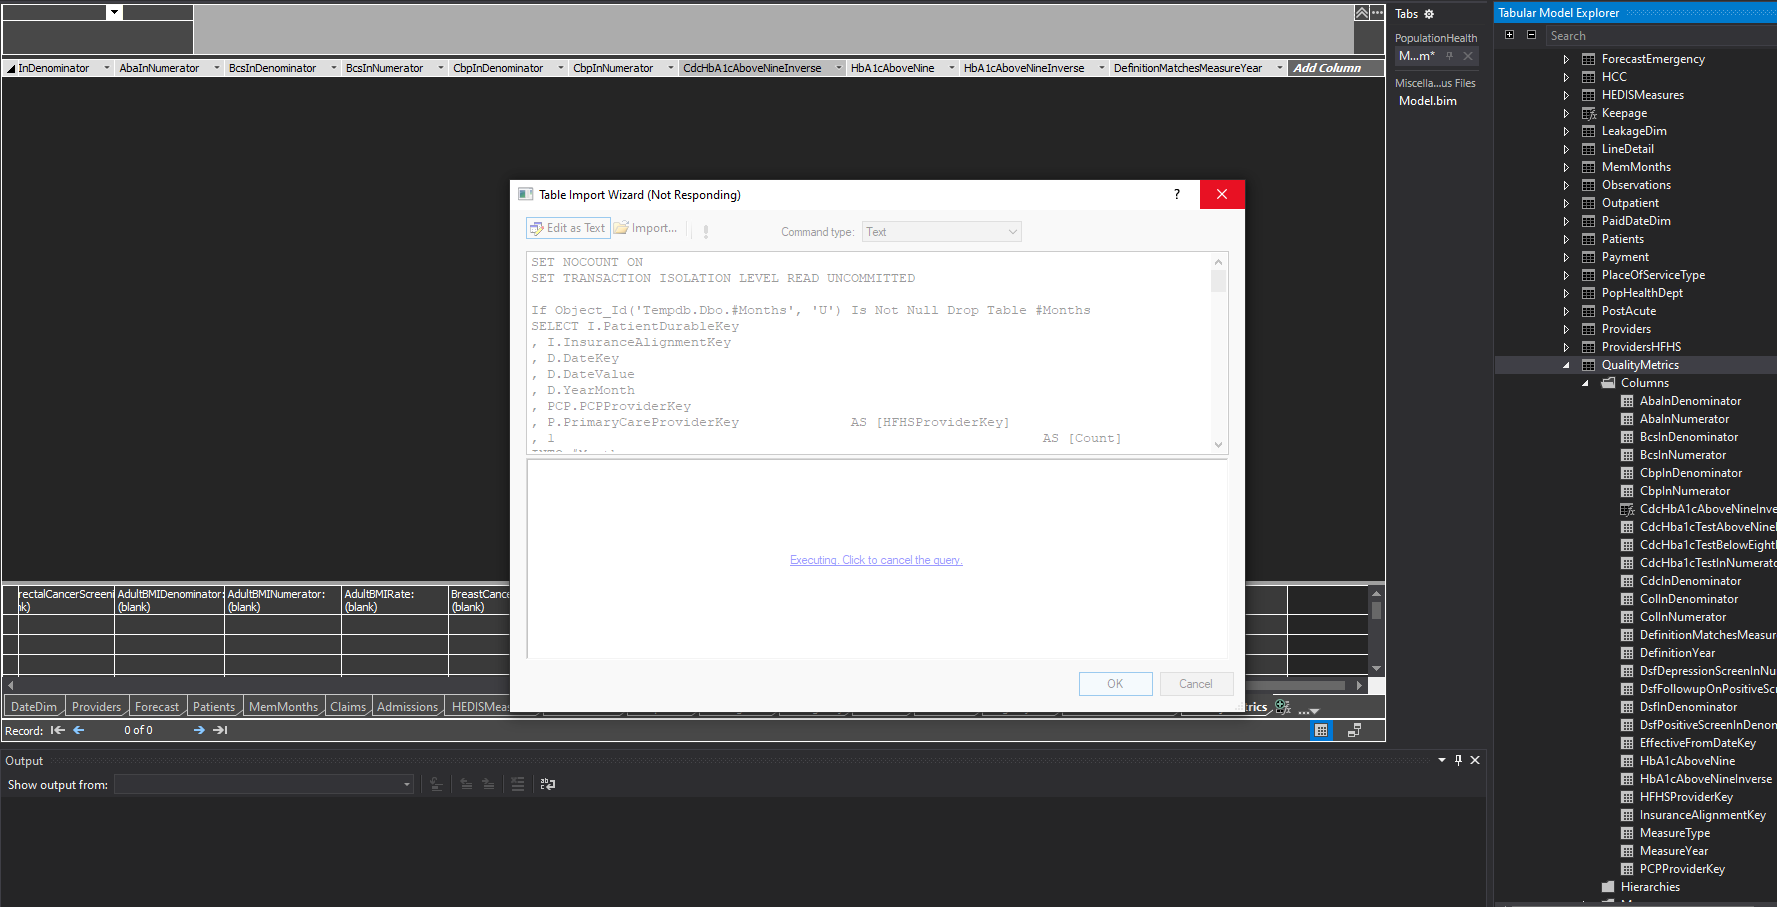1777x907 pixels.
Task: Switch to the MemMonths tab
Action: pyautogui.click(x=283, y=706)
